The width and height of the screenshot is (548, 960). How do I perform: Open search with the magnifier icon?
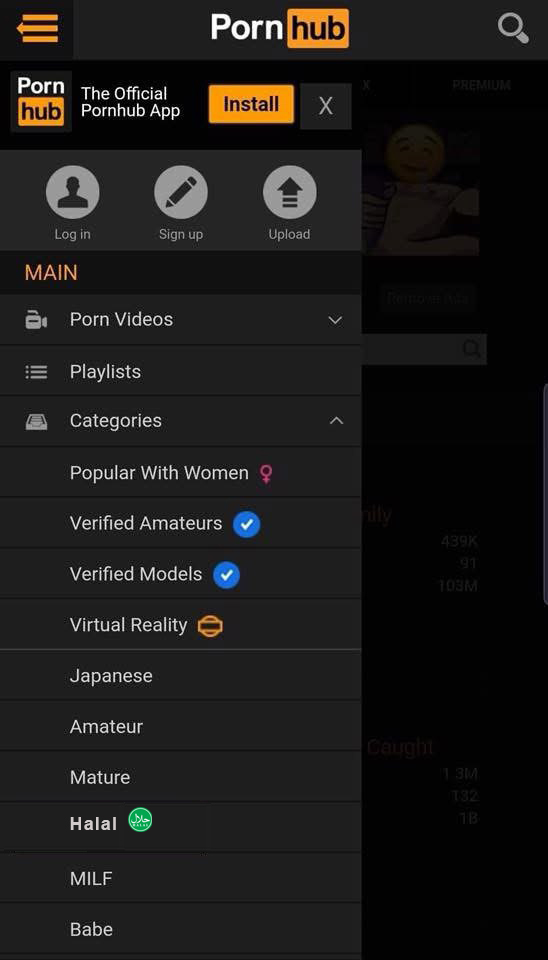[x=513, y=29]
